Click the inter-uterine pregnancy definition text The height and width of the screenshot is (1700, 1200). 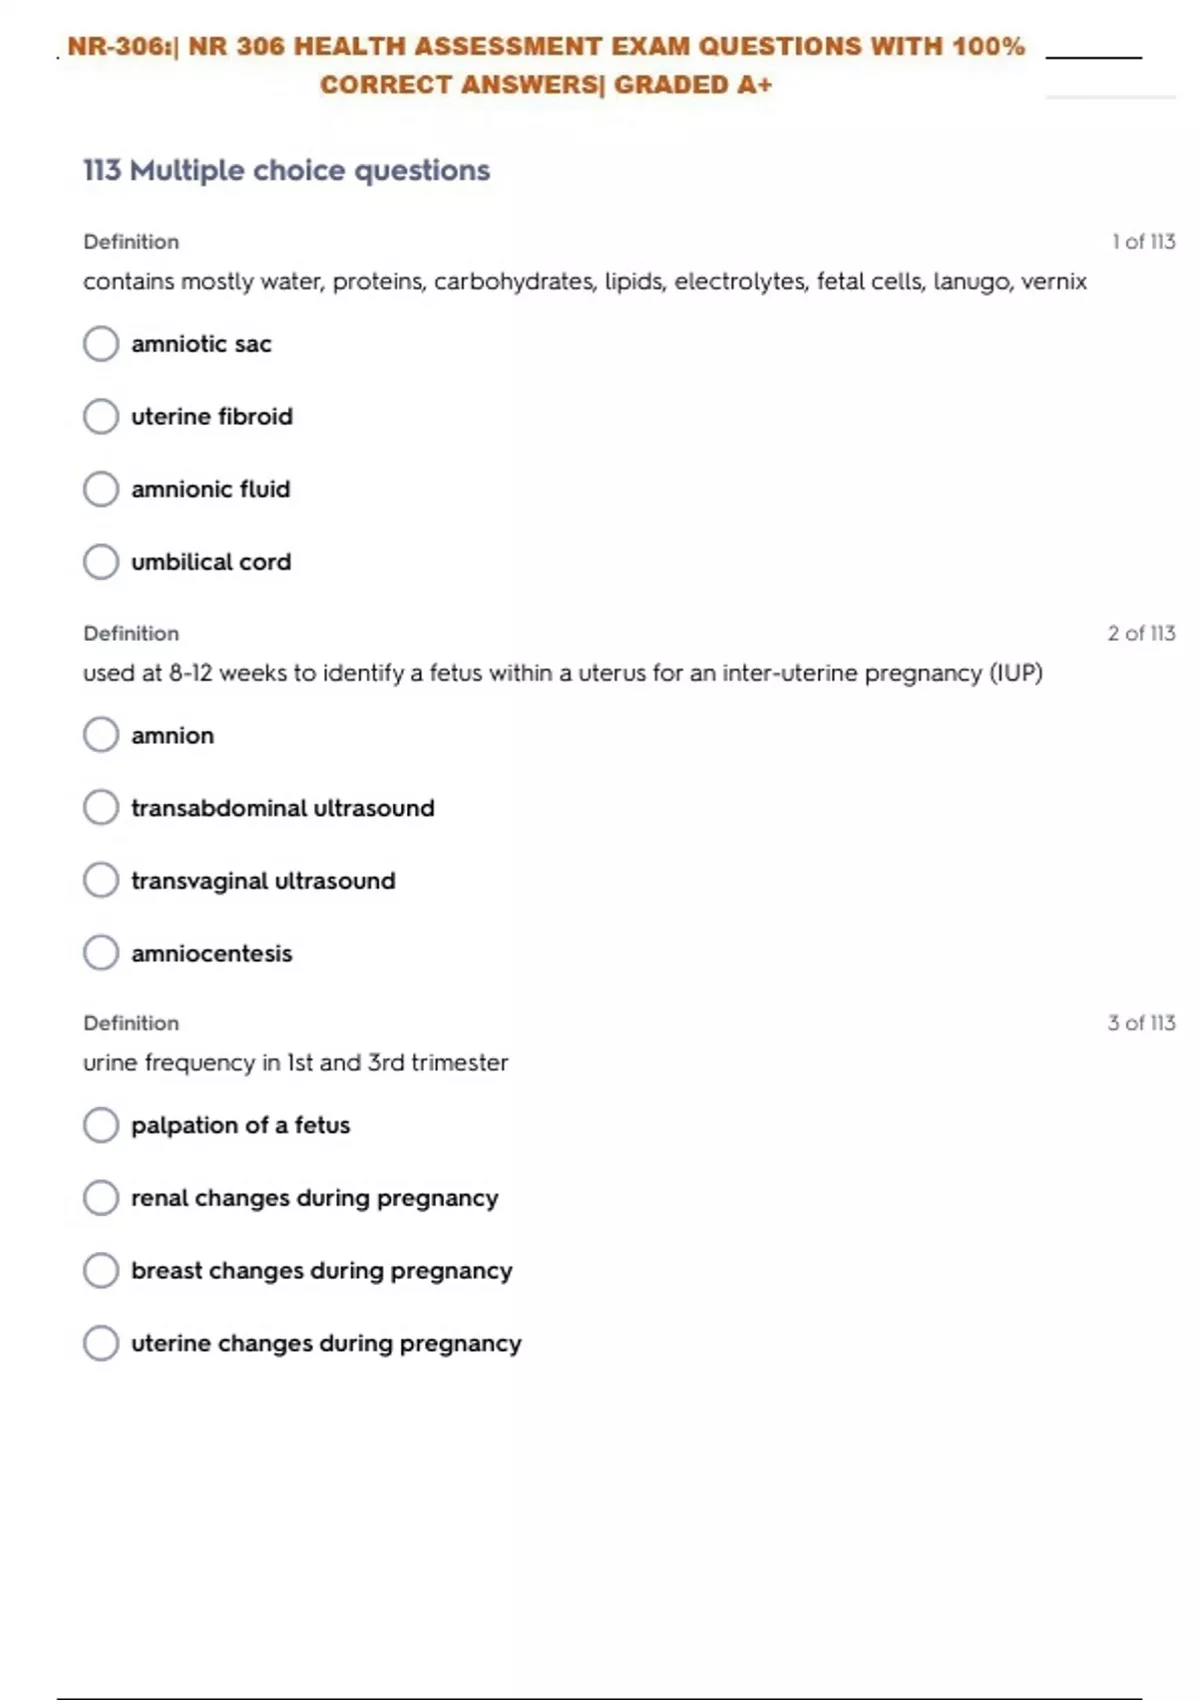tap(562, 673)
